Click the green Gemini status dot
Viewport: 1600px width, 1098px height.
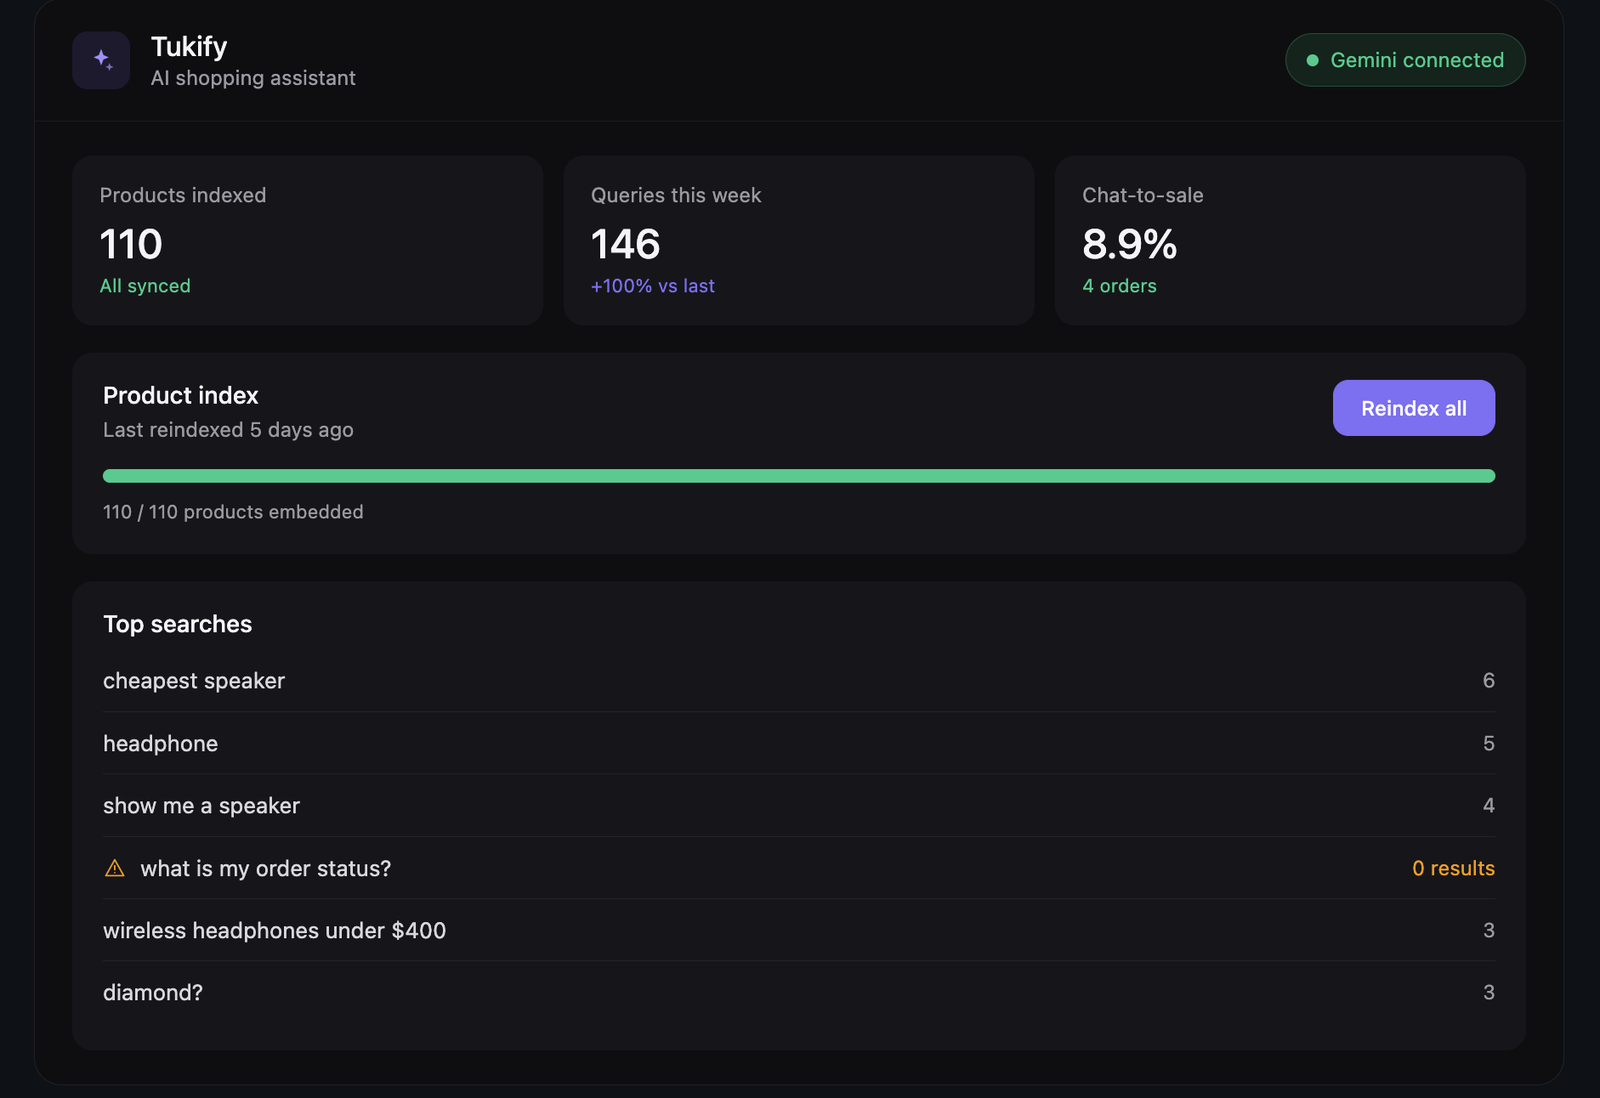pos(1312,60)
